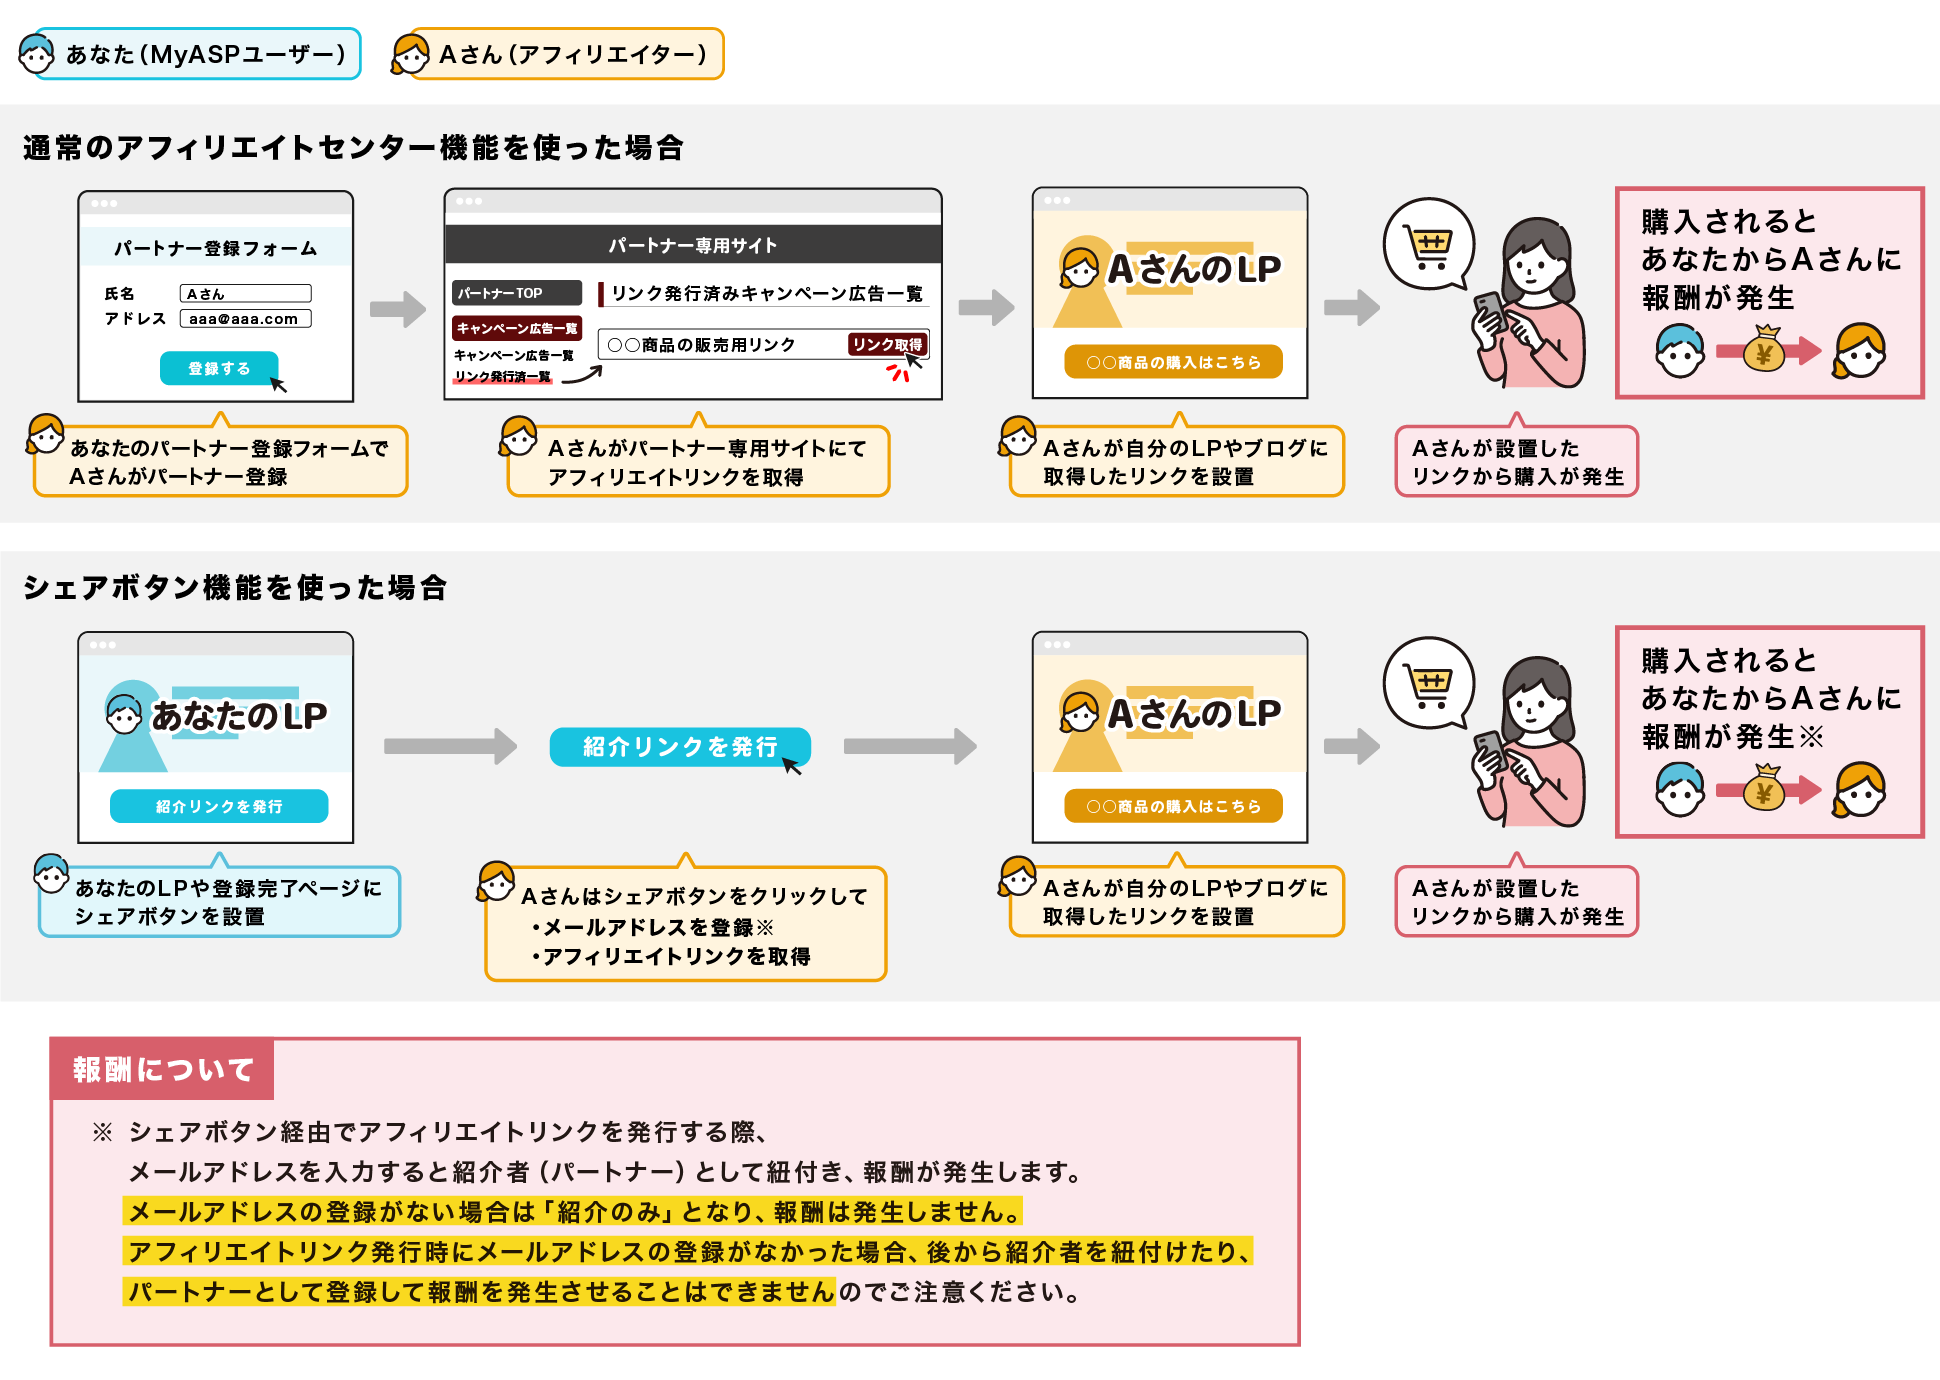Click the 氏名 input field showing Aさん
This screenshot has height=1380, width=1940.
tap(246, 294)
